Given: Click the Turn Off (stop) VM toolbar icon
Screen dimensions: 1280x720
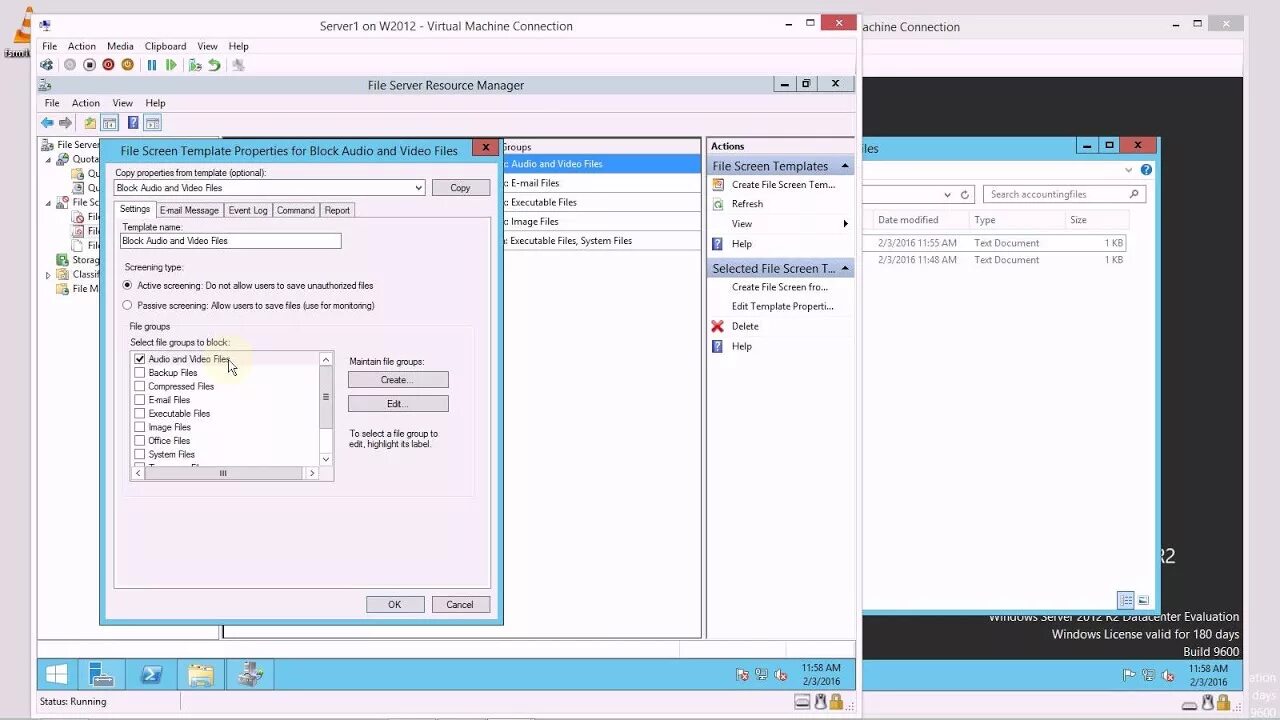Looking at the screenshot, I should click(89, 65).
